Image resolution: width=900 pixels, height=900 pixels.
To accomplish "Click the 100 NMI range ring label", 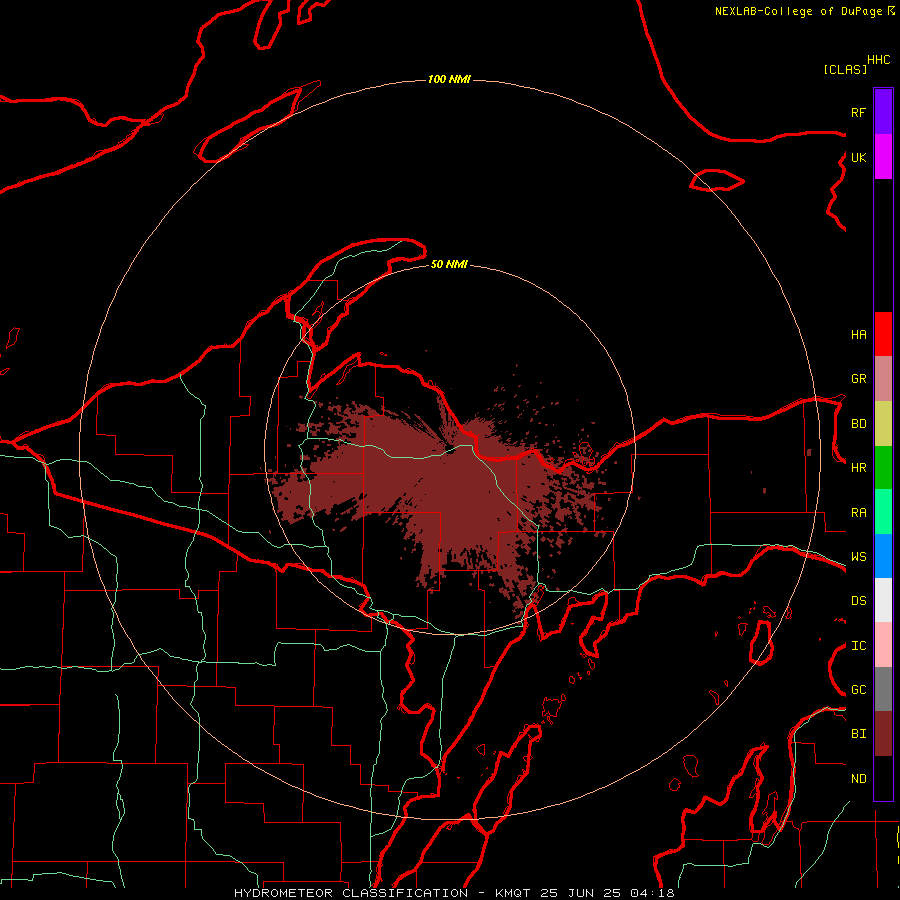I will (x=449, y=79).
